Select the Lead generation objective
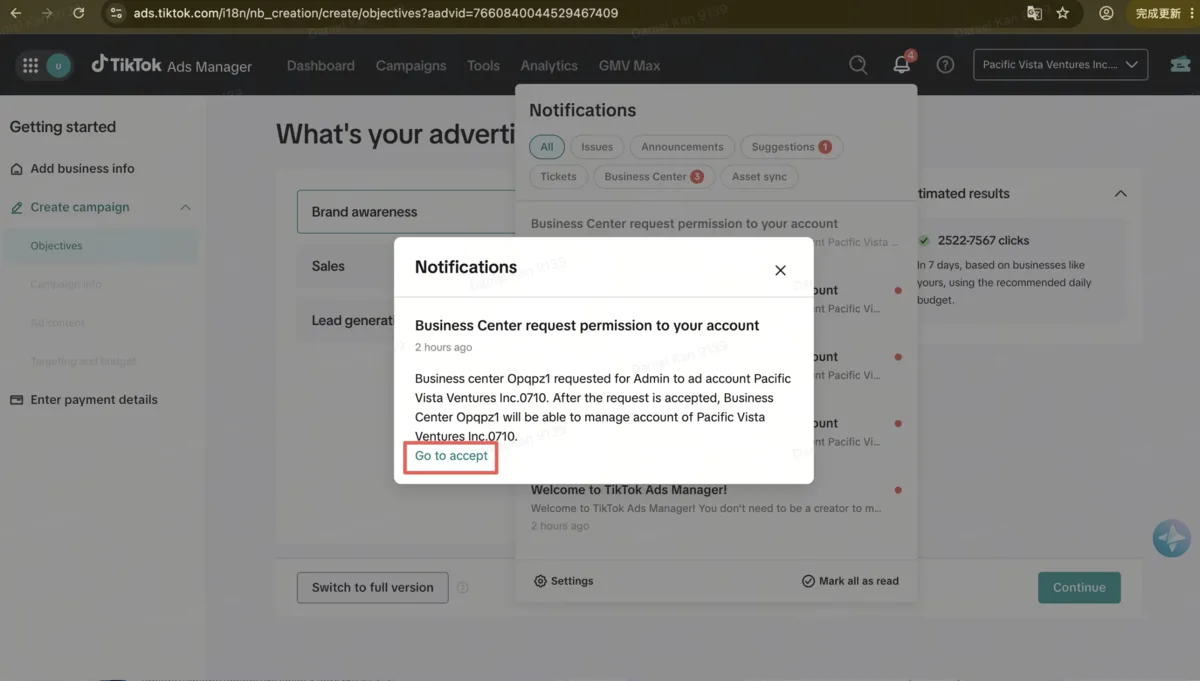 [x=345, y=320]
